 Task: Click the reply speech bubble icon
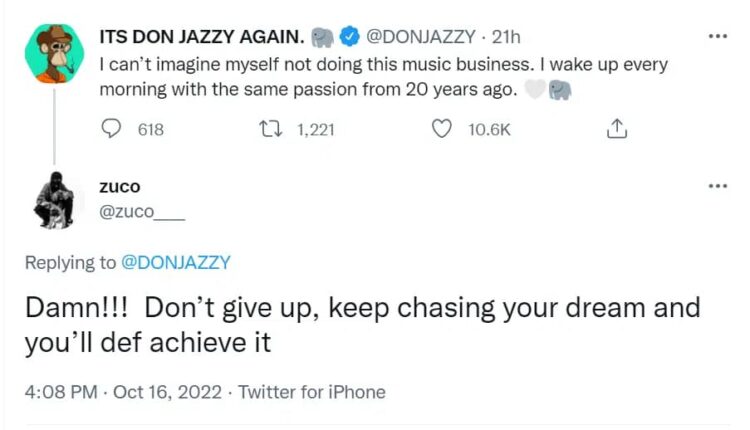pos(113,129)
